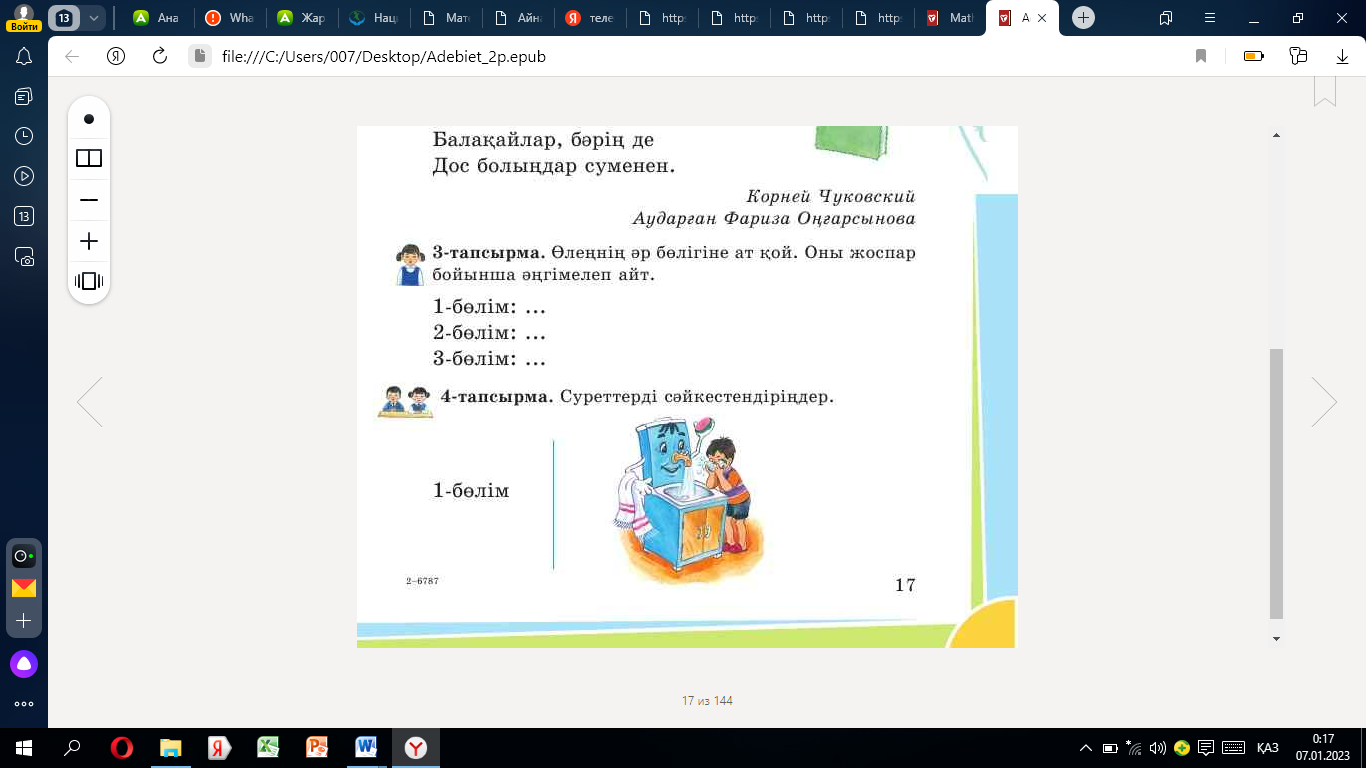Open the browser hamburger menu
1366x768 pixels.
coord(1210,18)
